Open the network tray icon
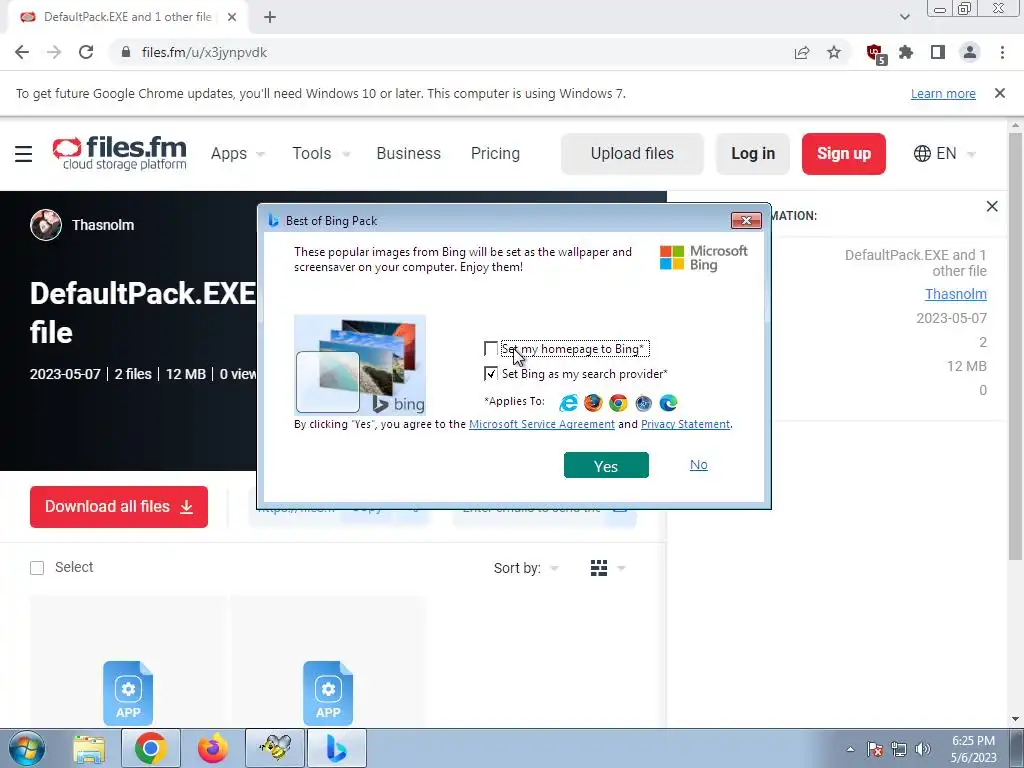Screen dimensions: 1024x768 pos(899,749)
